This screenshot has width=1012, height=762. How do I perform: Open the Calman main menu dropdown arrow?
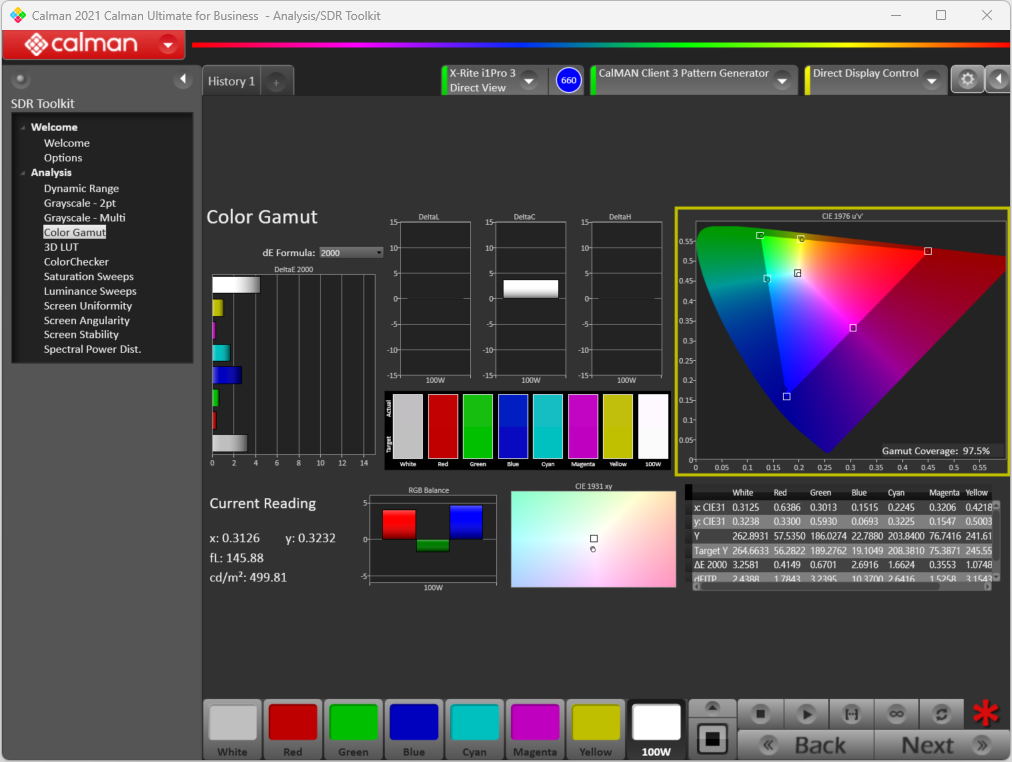click(168, 45)
